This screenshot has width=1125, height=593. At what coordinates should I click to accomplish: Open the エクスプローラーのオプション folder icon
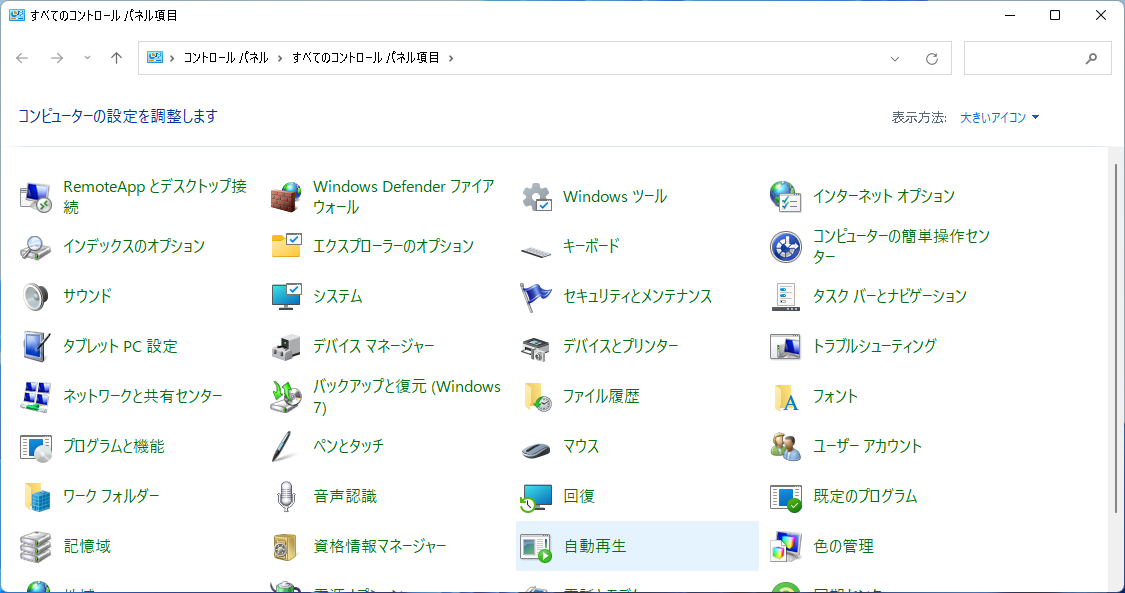pos(286,247)
